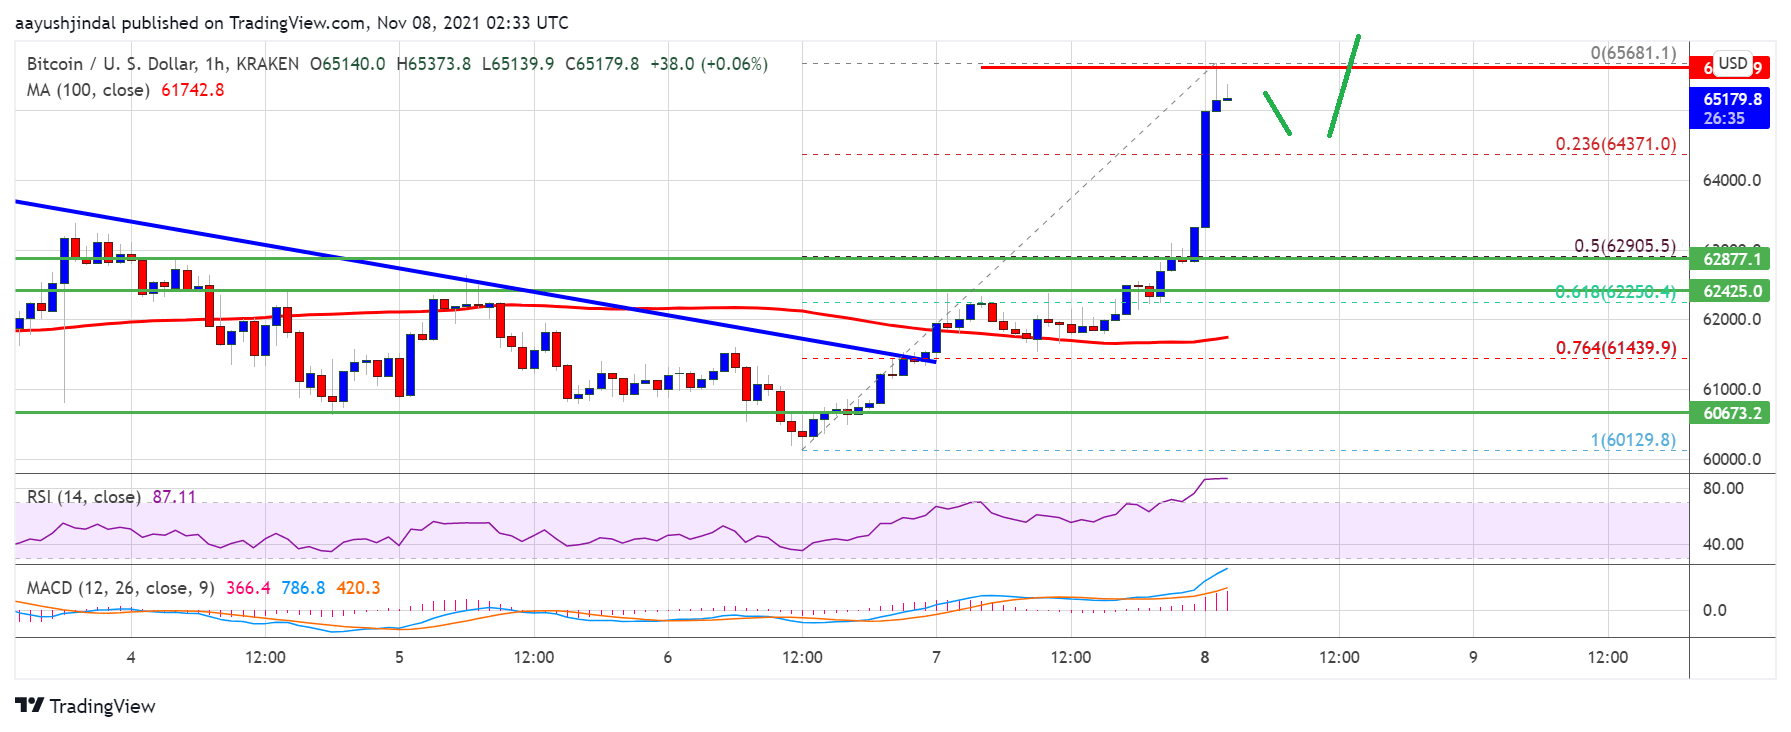This screenshot has width=1791, height=732.
Task: Click the open price value O65140.0
Action: coord(347,64)
